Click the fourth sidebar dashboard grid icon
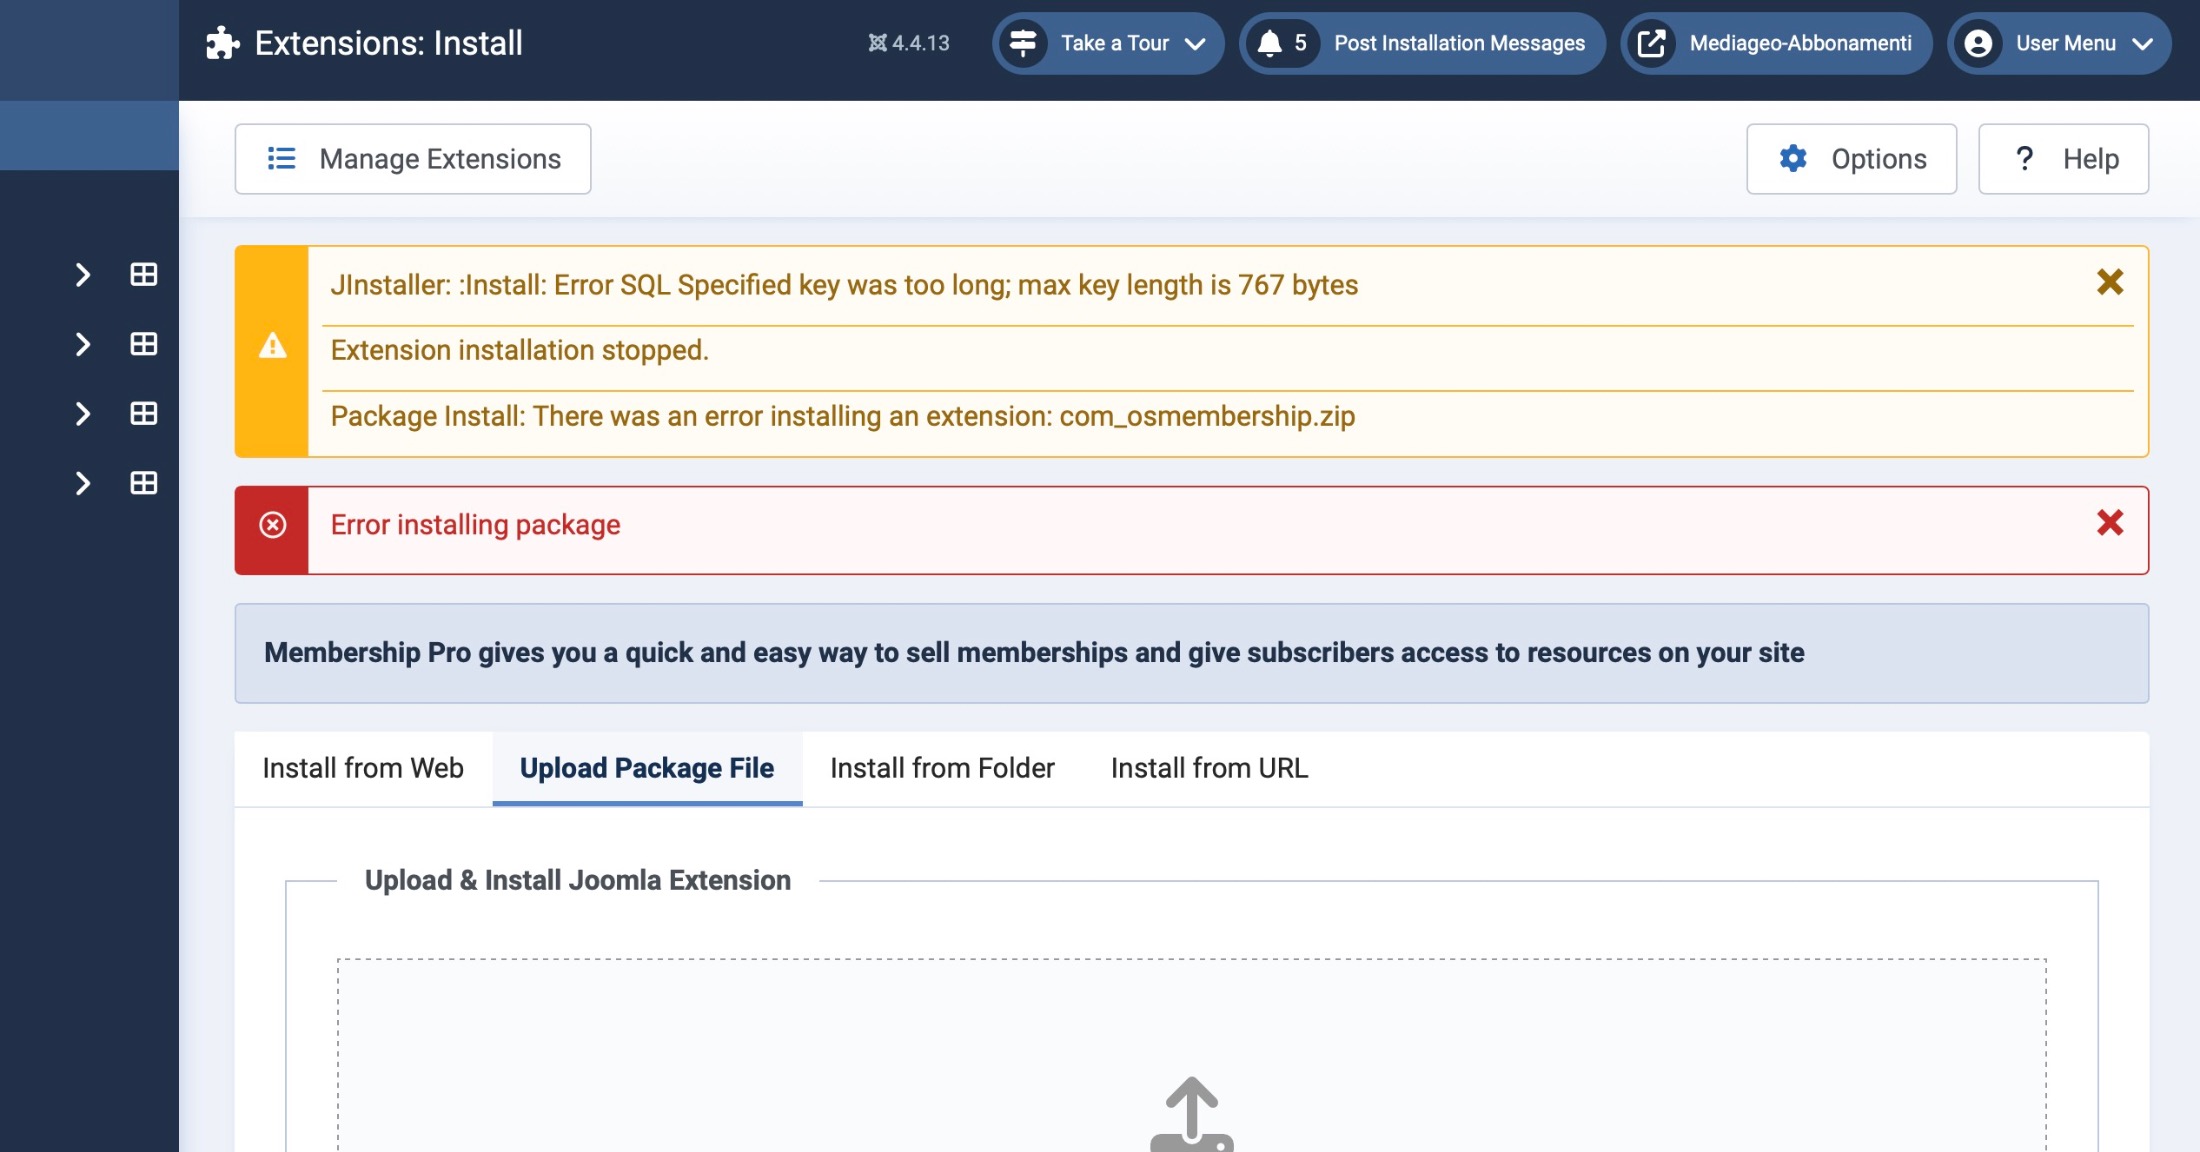 tap(144, 483)
